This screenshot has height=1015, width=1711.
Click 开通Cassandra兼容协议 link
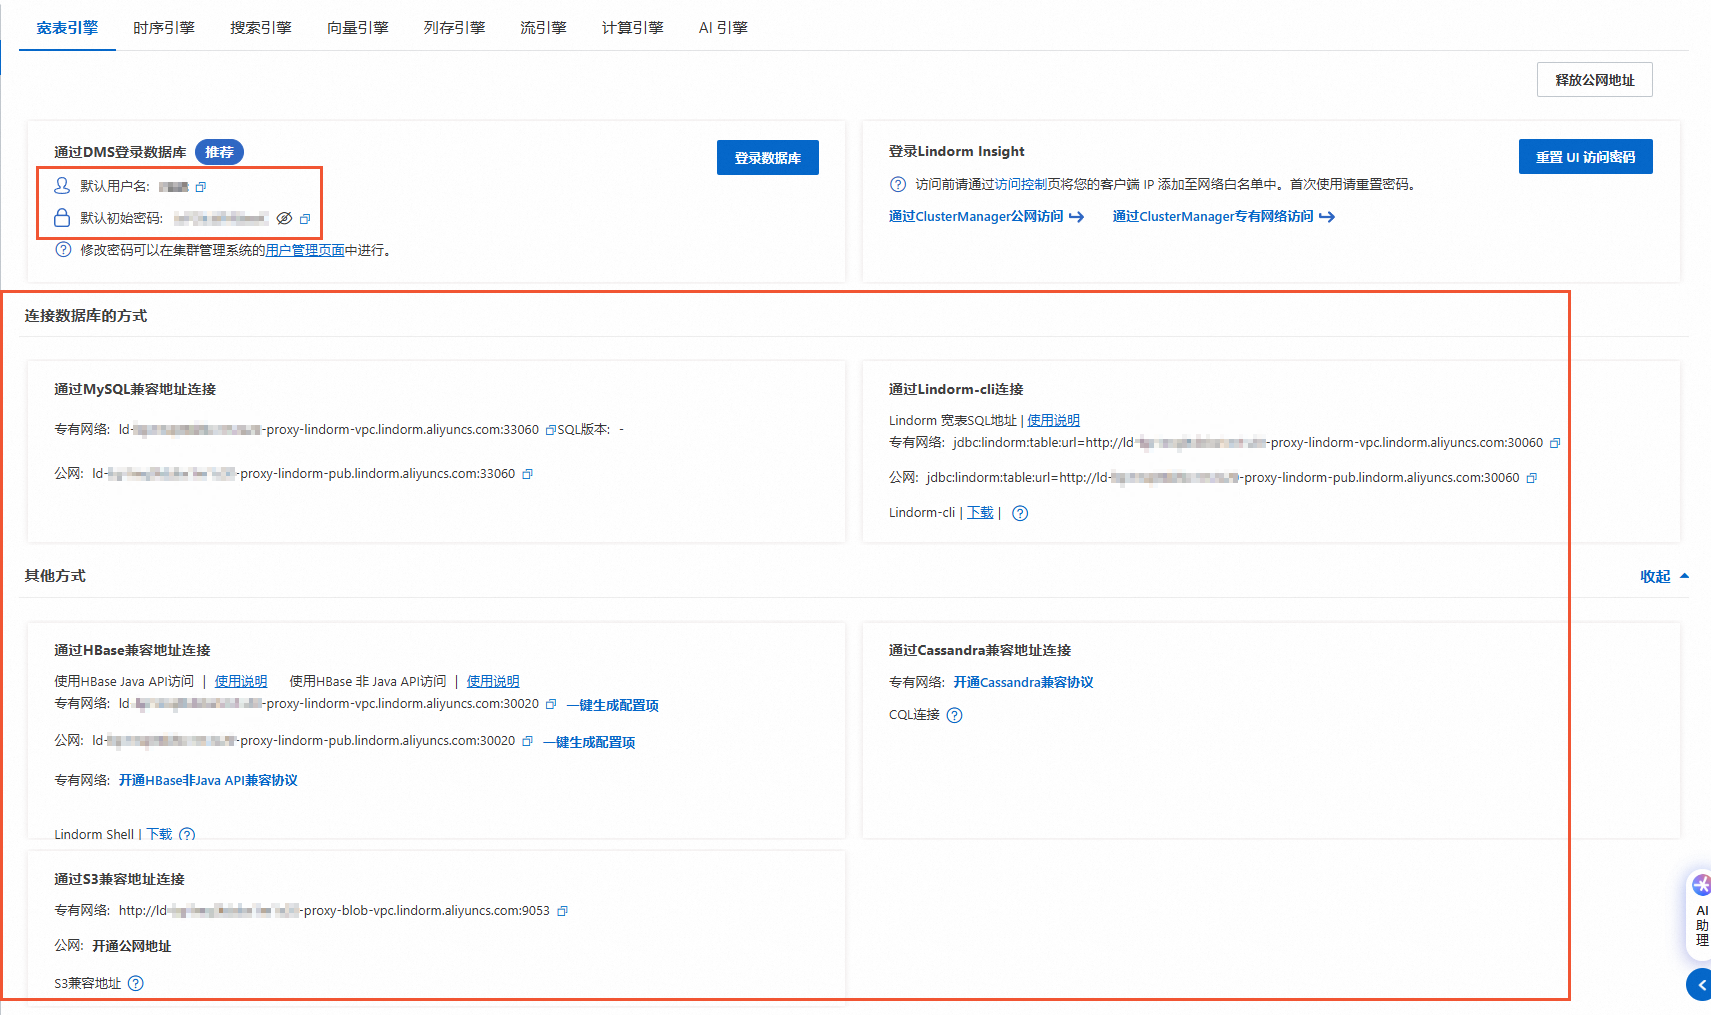1023,683
